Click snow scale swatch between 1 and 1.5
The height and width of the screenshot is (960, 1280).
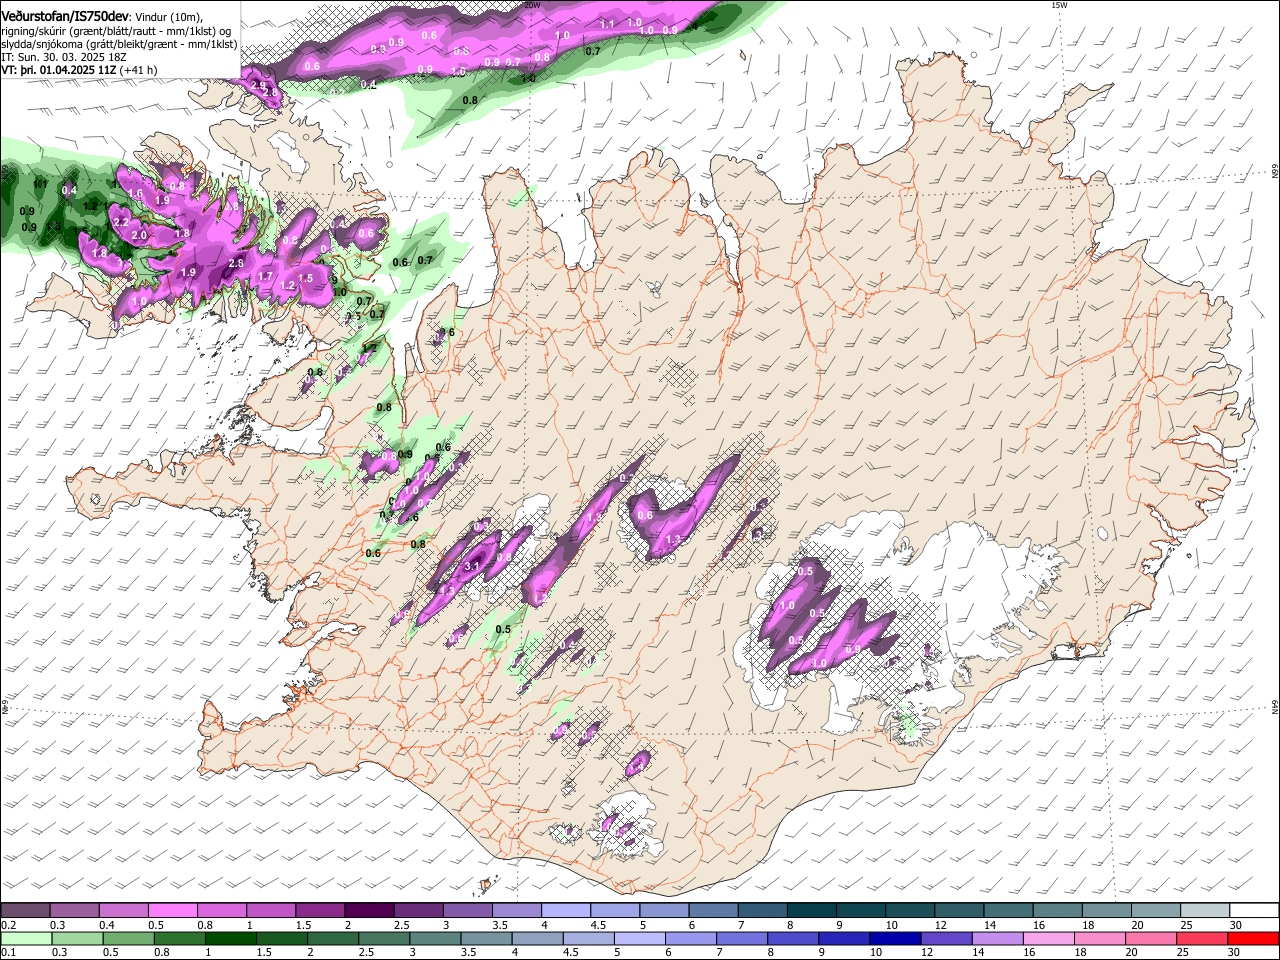pos(270,910)
